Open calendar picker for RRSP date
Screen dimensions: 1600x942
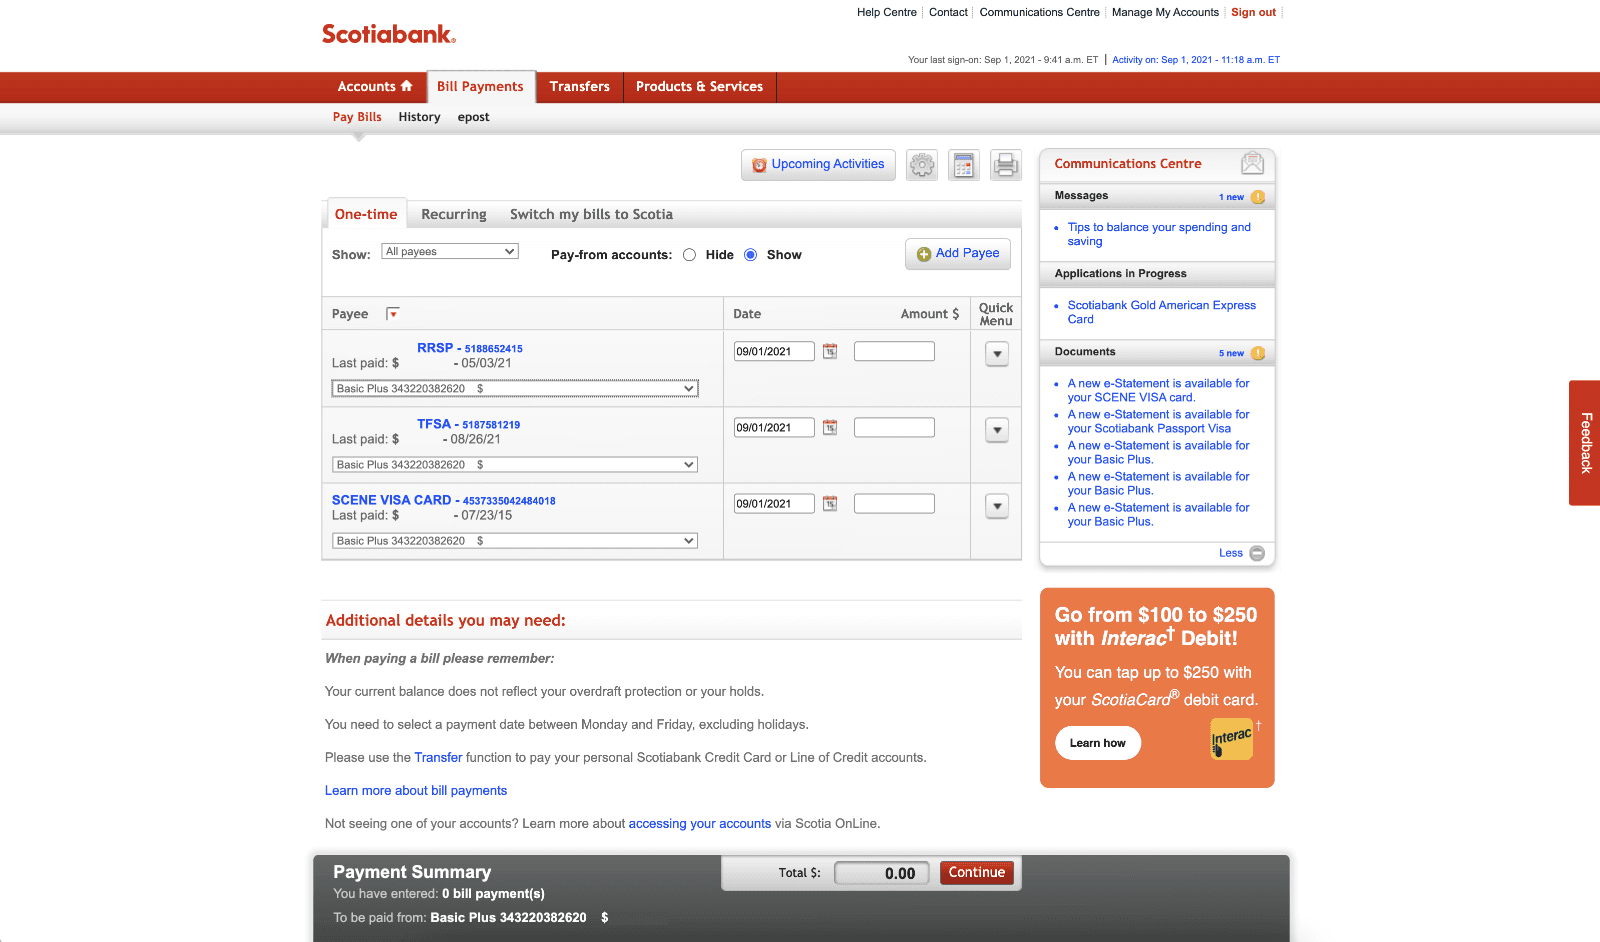[x=830, y=352]
